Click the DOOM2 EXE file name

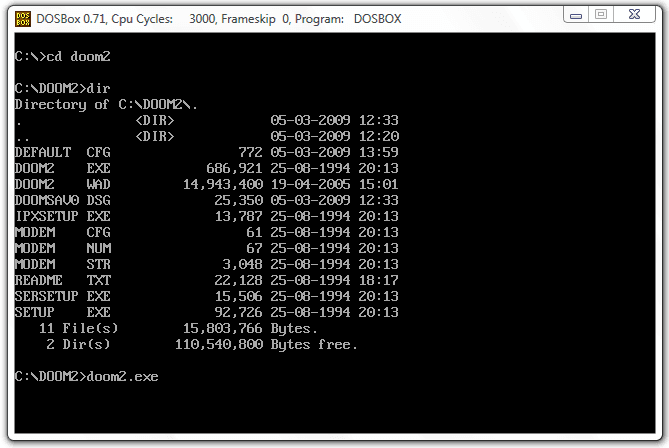pos(62,168)
